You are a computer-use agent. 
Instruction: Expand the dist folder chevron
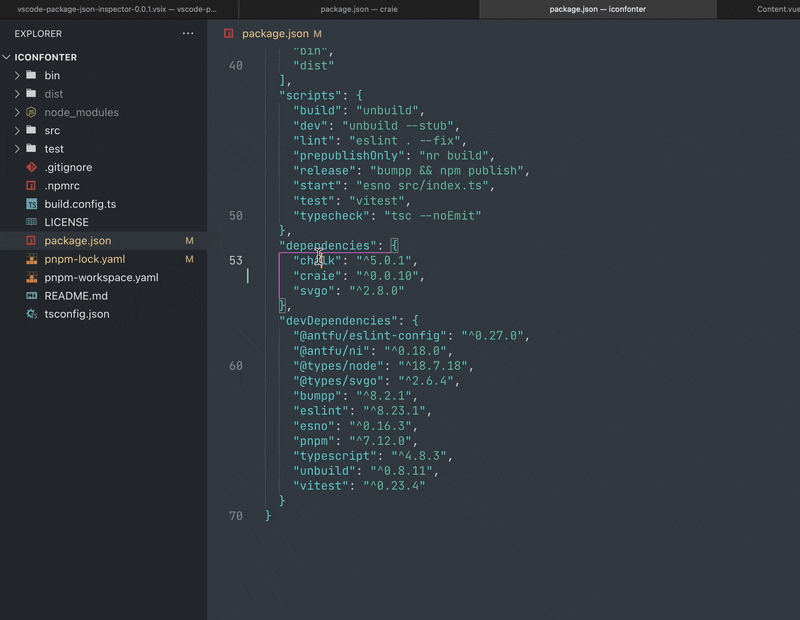click(17, 94)
